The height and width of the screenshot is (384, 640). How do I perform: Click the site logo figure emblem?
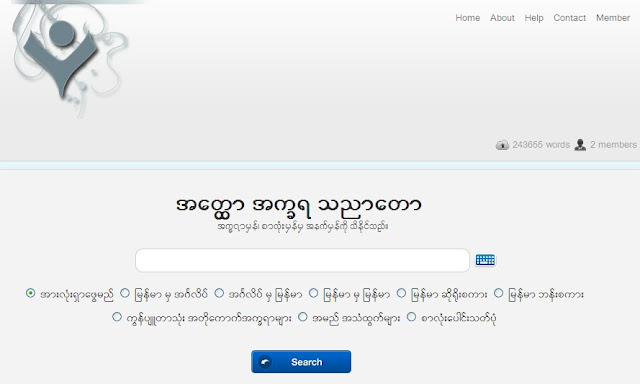point(61,58)
